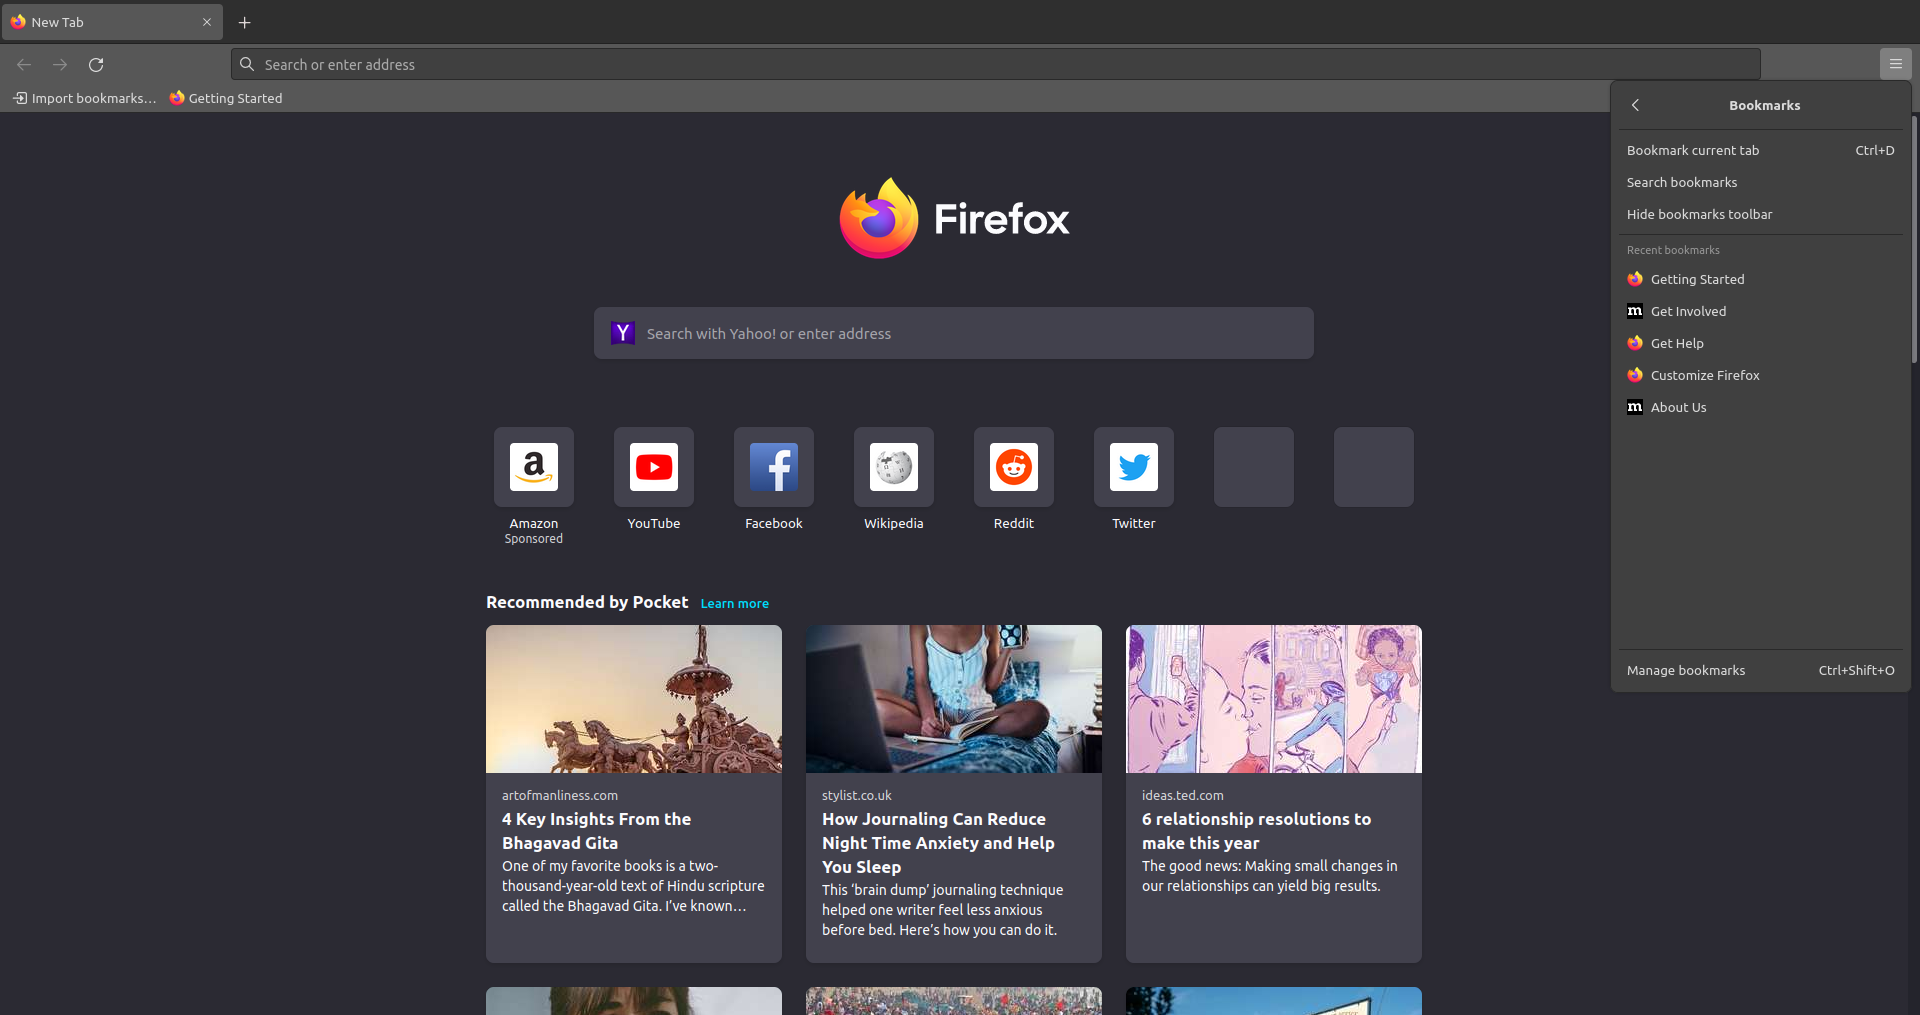Image resolution: width=1920 pixels, height=1015 pixels.
Task: Go back from the Bookmarks panel
Action: (1634, 105)
